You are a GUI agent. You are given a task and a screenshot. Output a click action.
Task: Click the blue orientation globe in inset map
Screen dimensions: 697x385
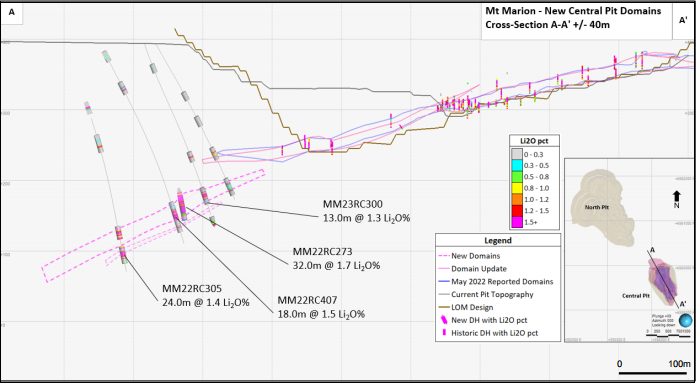(686, 320)
